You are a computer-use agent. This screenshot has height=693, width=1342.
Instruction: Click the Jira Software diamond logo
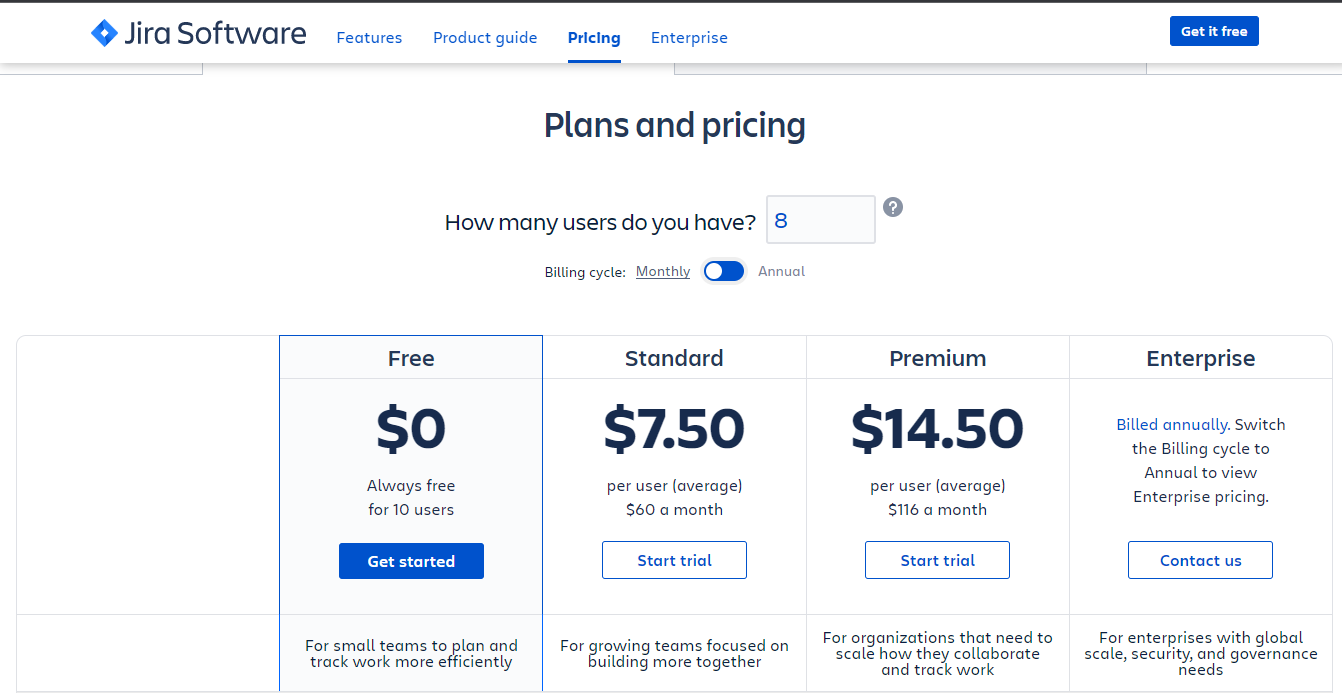104,33
